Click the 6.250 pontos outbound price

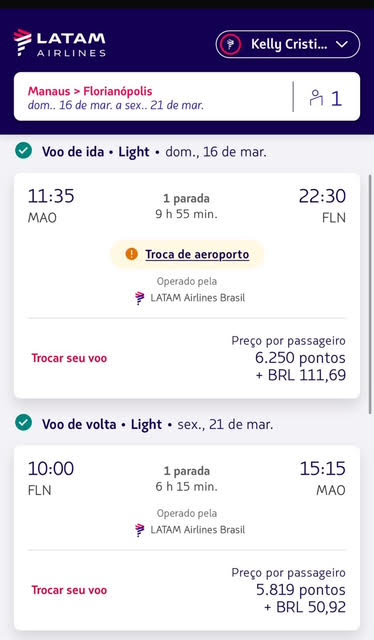click(x=300, y=358)
